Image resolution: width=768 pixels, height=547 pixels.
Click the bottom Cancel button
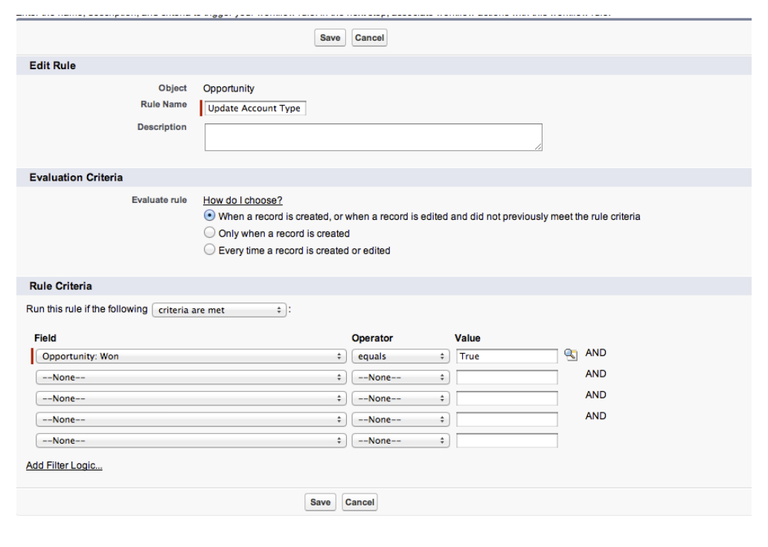(359, 502)
